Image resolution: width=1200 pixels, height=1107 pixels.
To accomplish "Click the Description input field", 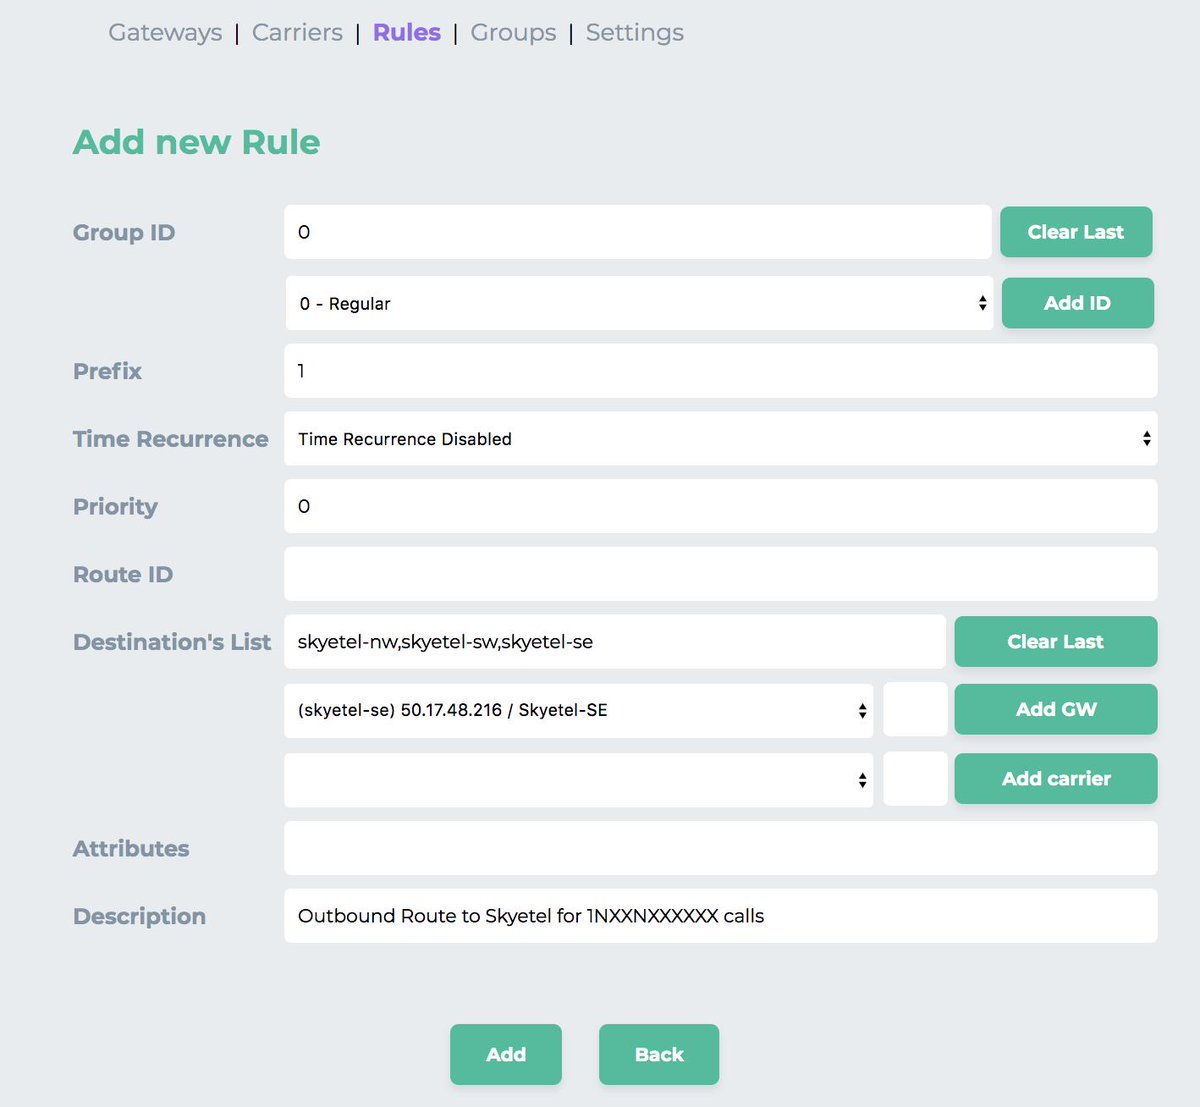I will 720,916.
